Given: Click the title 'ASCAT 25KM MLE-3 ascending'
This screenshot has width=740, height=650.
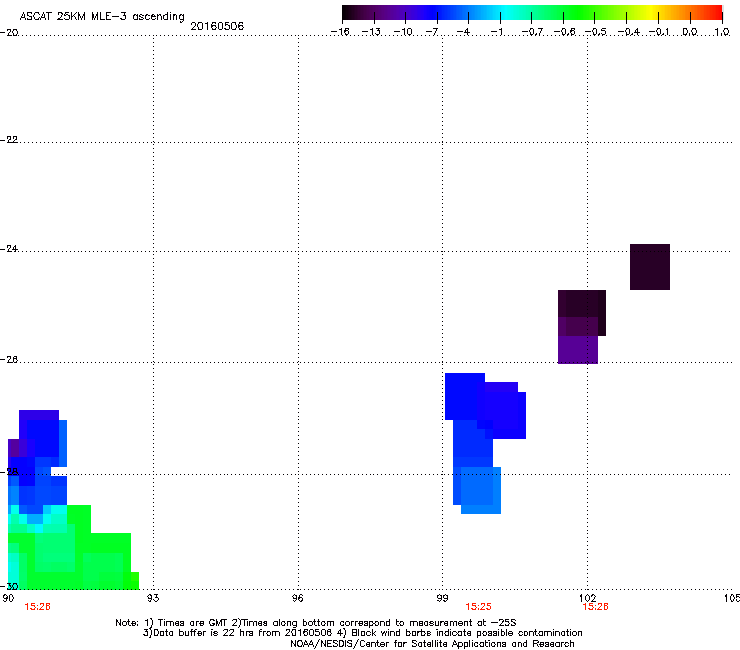Looking at the screenshot, I should 102,17.
